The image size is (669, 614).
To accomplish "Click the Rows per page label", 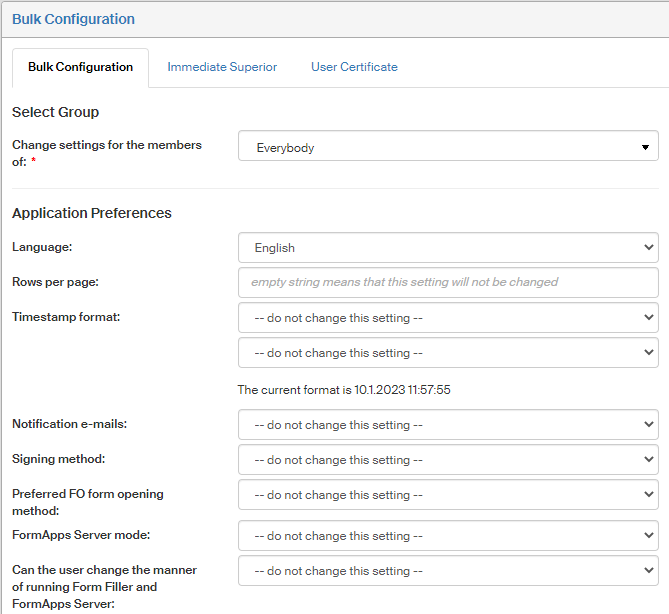I will click(54, 281).
